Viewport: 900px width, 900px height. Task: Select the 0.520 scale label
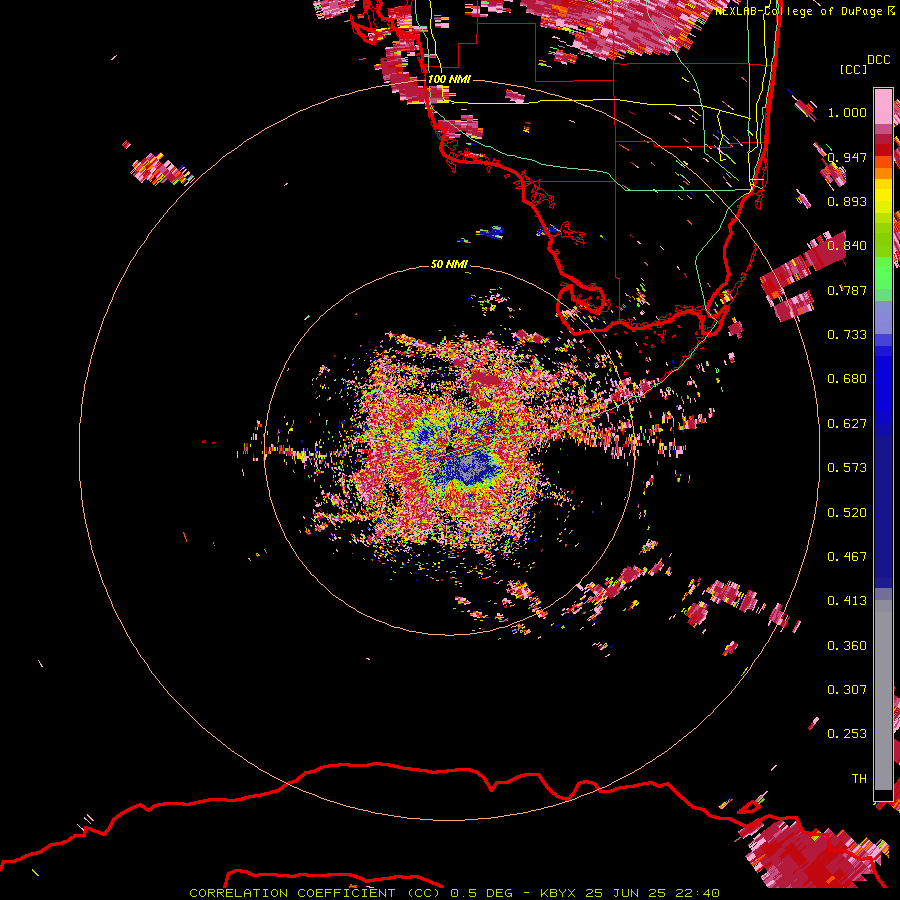(847, 512)
